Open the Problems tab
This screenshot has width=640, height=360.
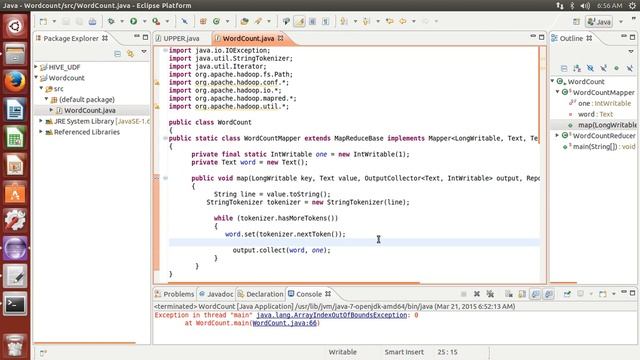pos(174,294)
